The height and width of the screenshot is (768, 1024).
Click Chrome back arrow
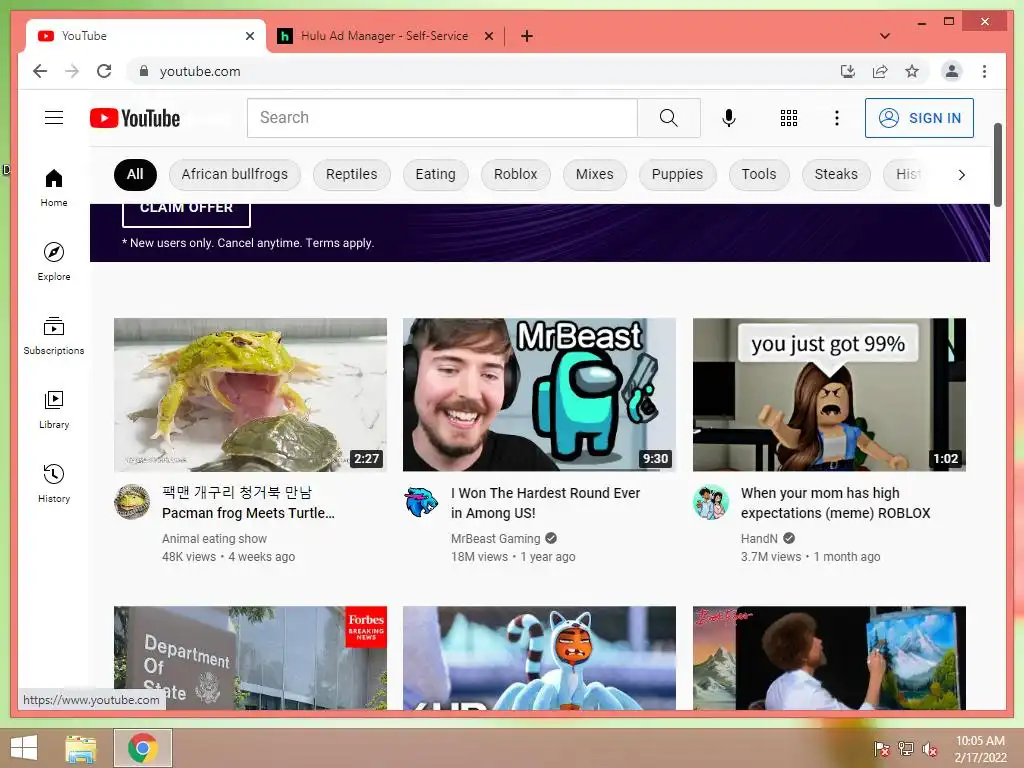click(40, 71)
